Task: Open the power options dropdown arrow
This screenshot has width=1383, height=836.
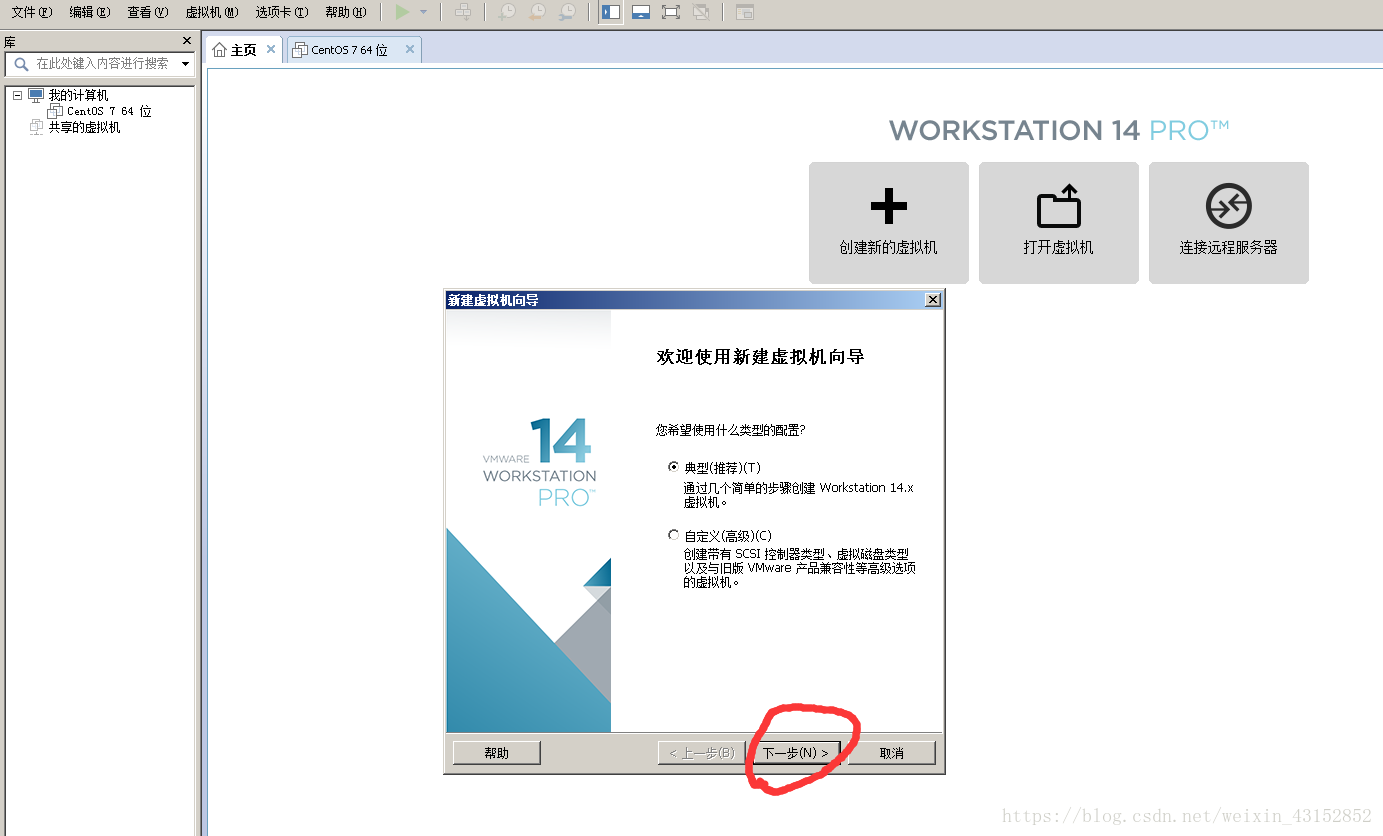Action: click(x=423, y=12)
